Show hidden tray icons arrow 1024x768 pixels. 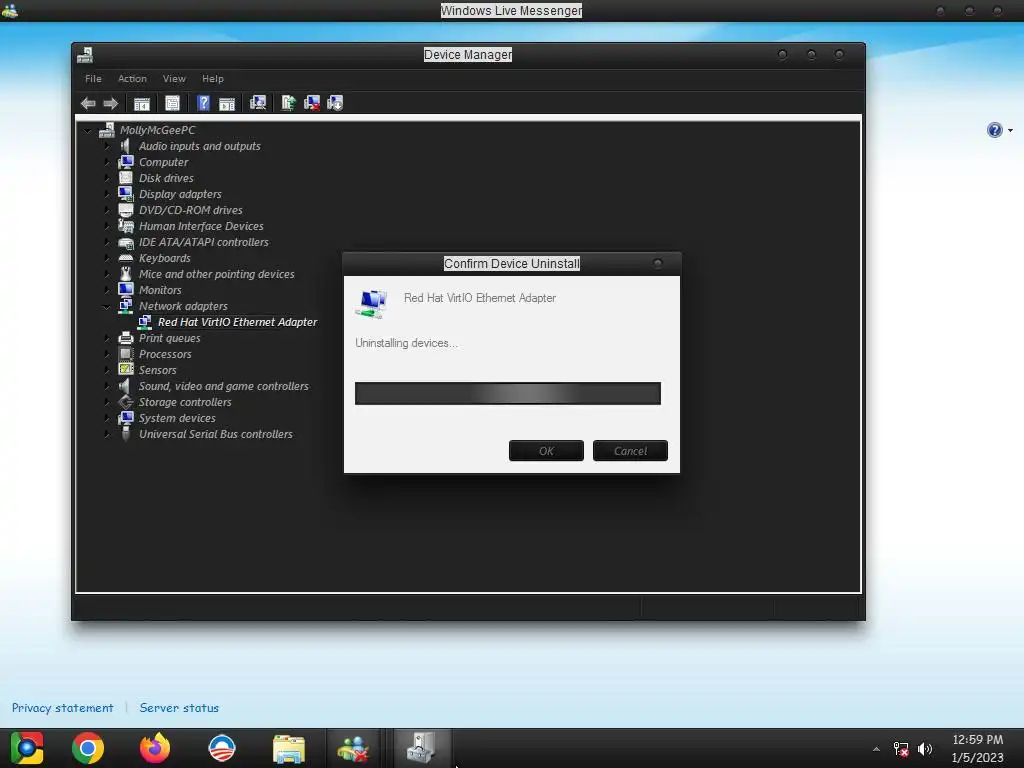[x=876, y=749]
